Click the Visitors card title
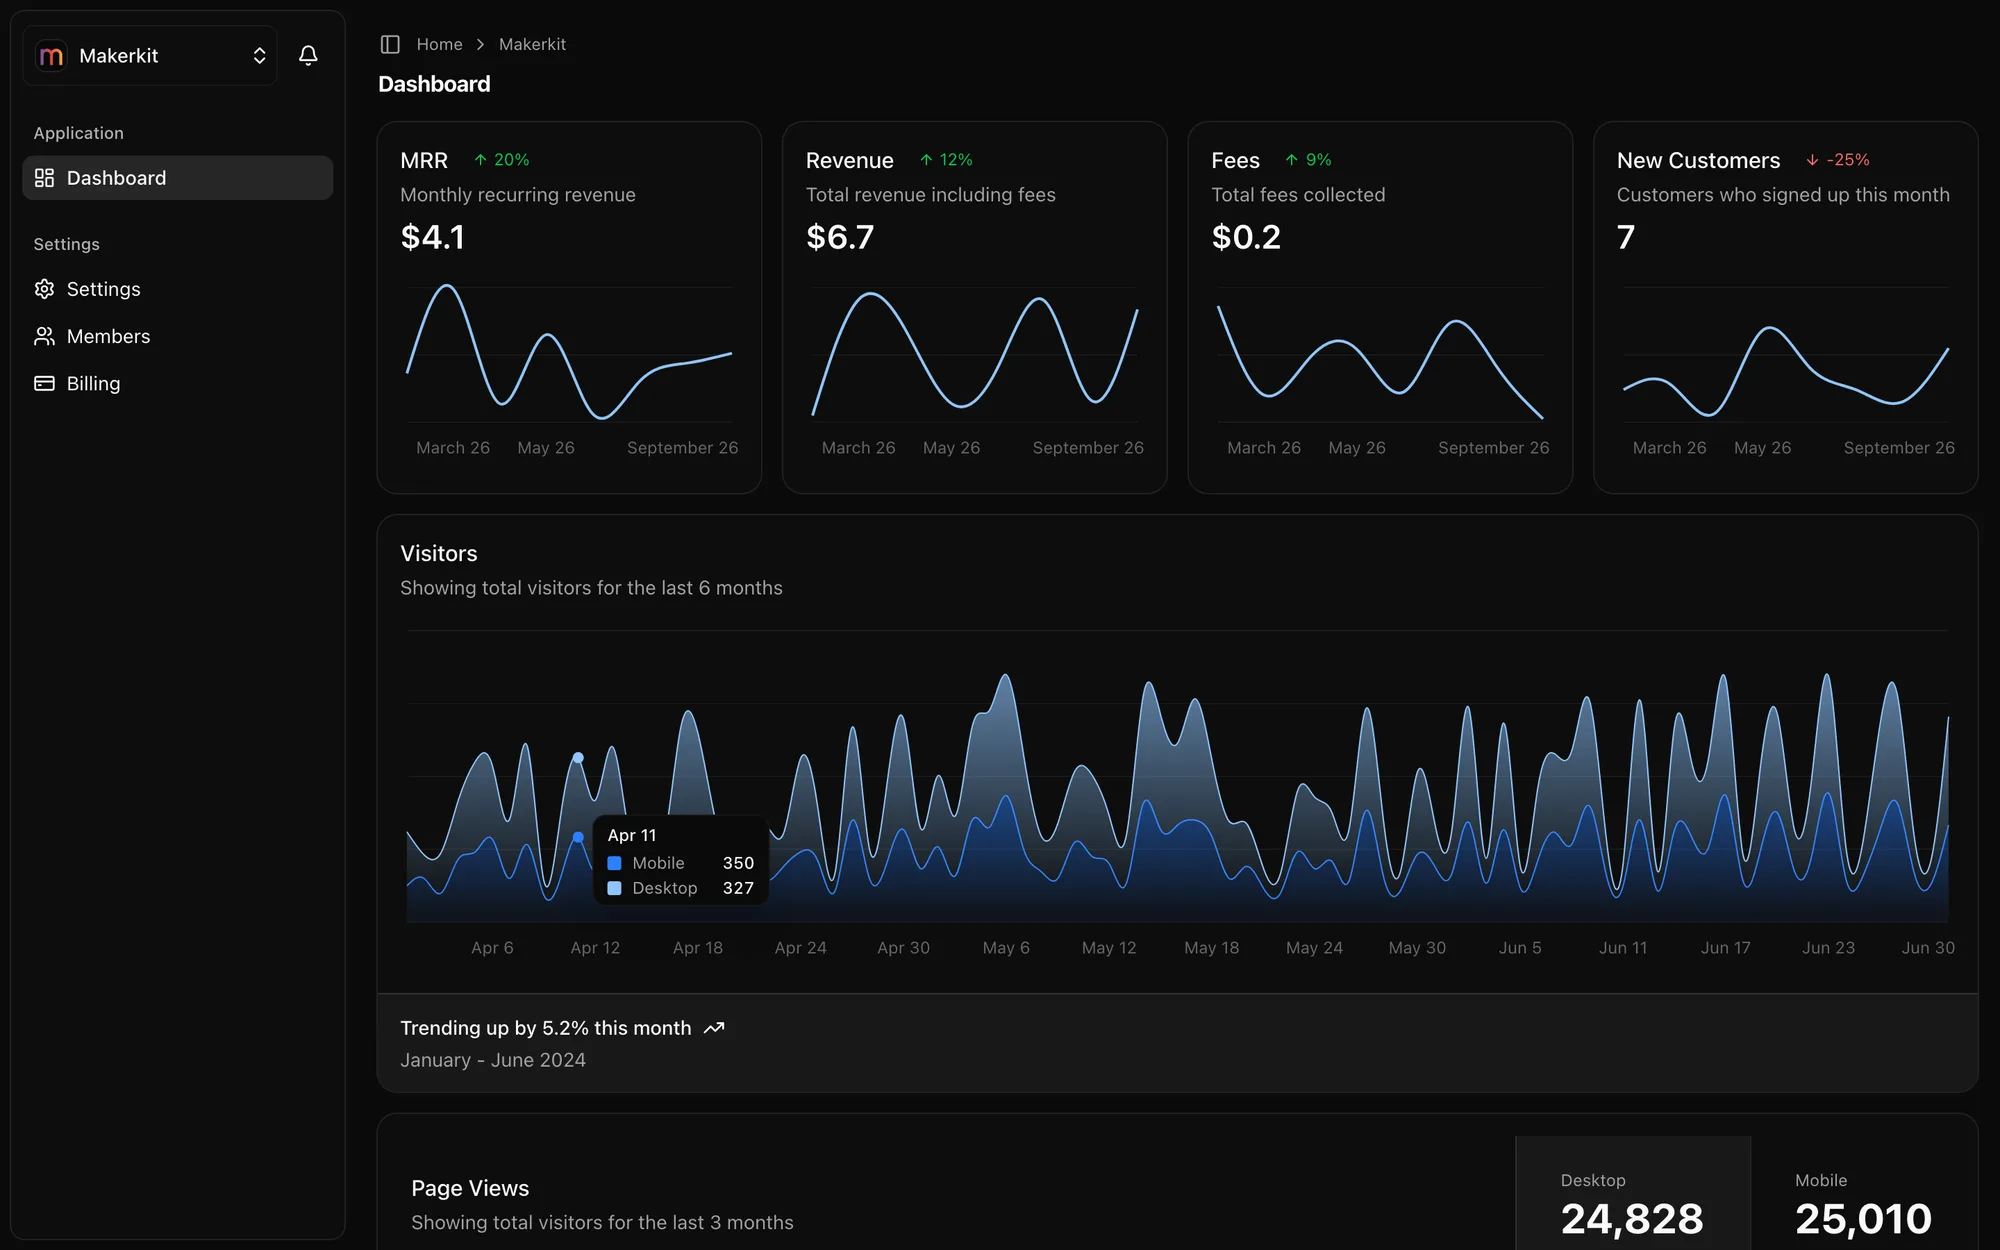Screen dimensions: 2000x1250 click(439, 553)
